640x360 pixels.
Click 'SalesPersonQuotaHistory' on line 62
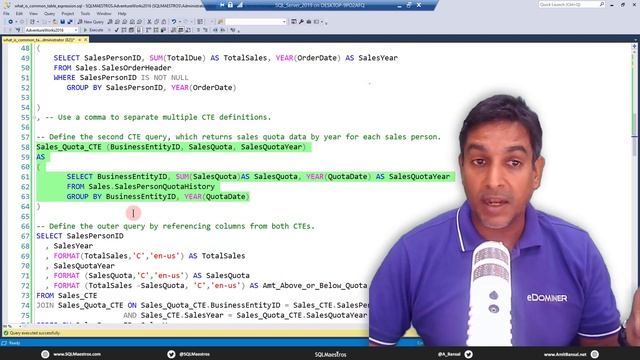point(164,187)
